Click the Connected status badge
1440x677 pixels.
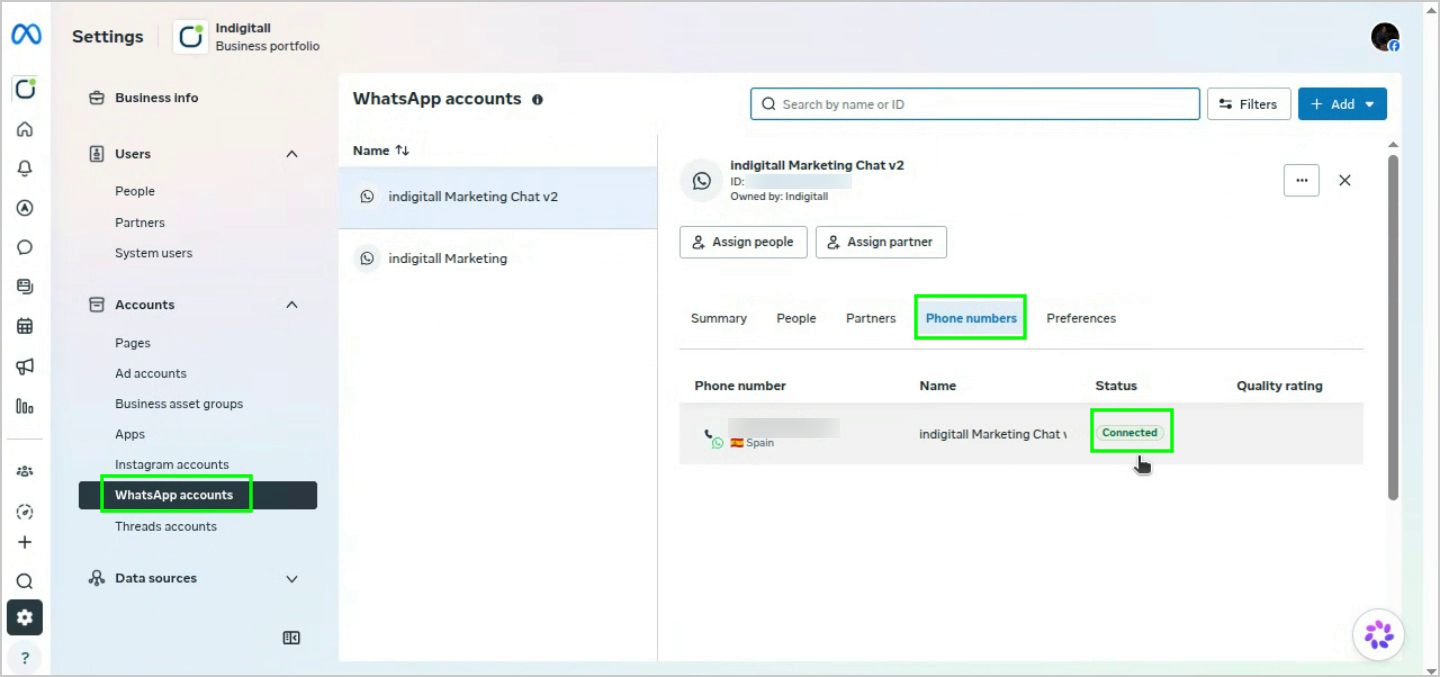(1130, 433)
